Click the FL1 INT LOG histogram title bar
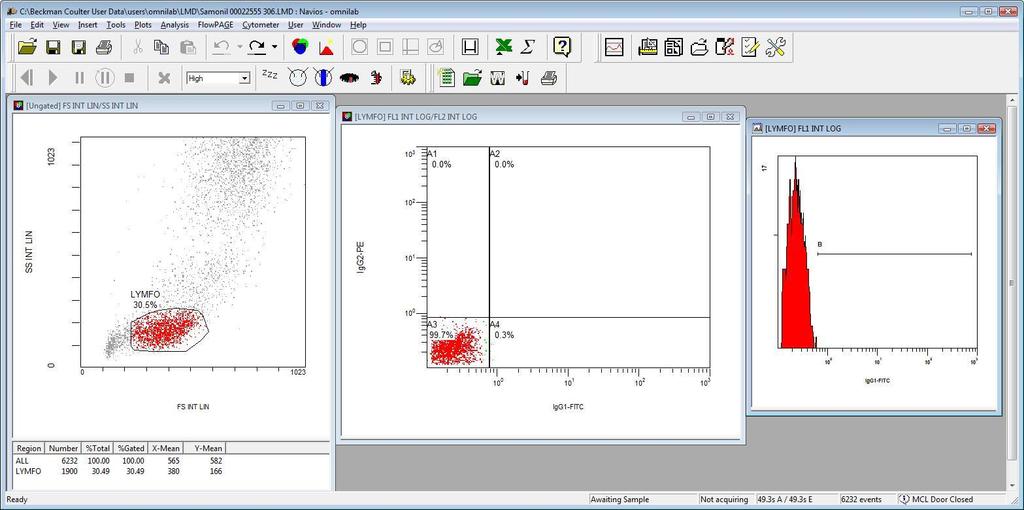This screenshot has width=1024, height=510. (x=875, y=129)
